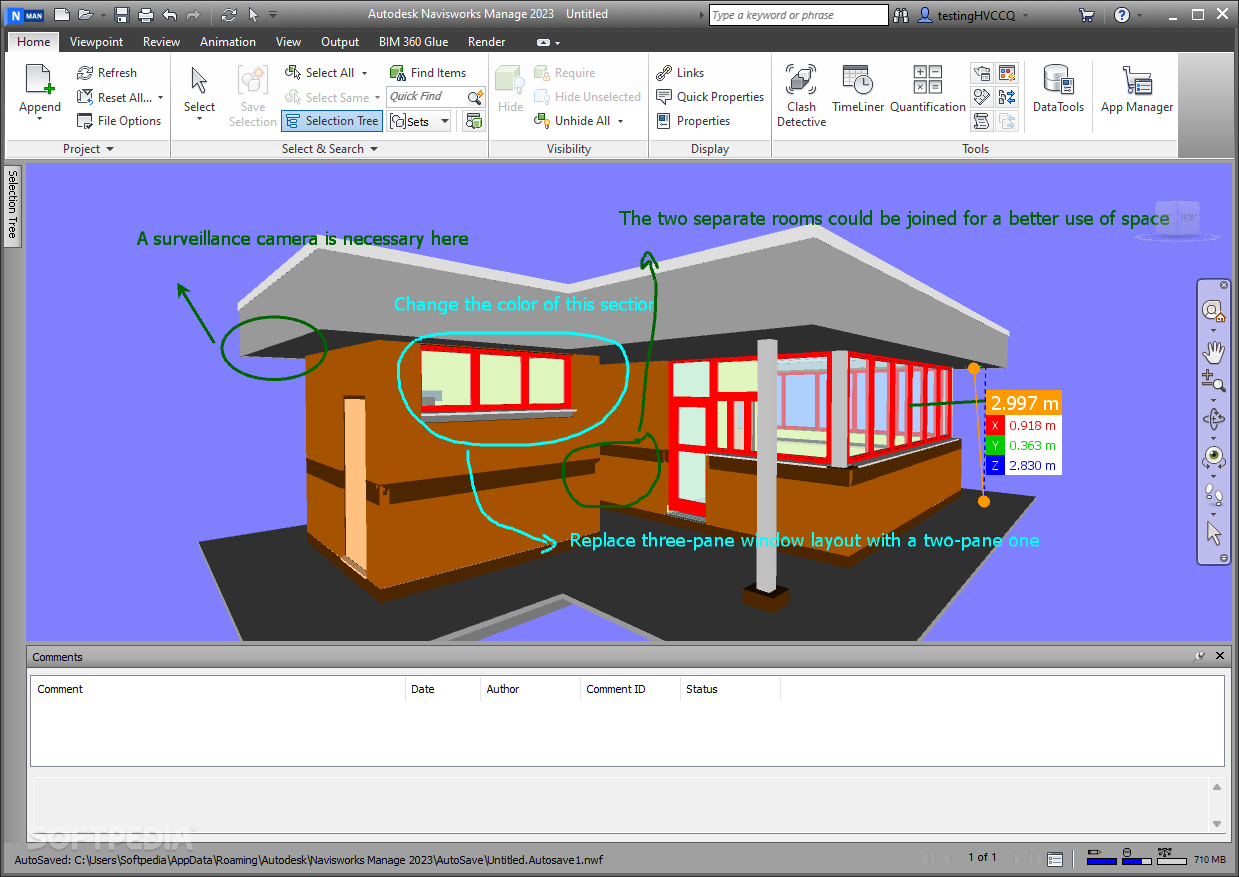The width and height of the screenshot is (1239, 877).
Task: Open the Output ribbon tab
Action: pos(340,42)
